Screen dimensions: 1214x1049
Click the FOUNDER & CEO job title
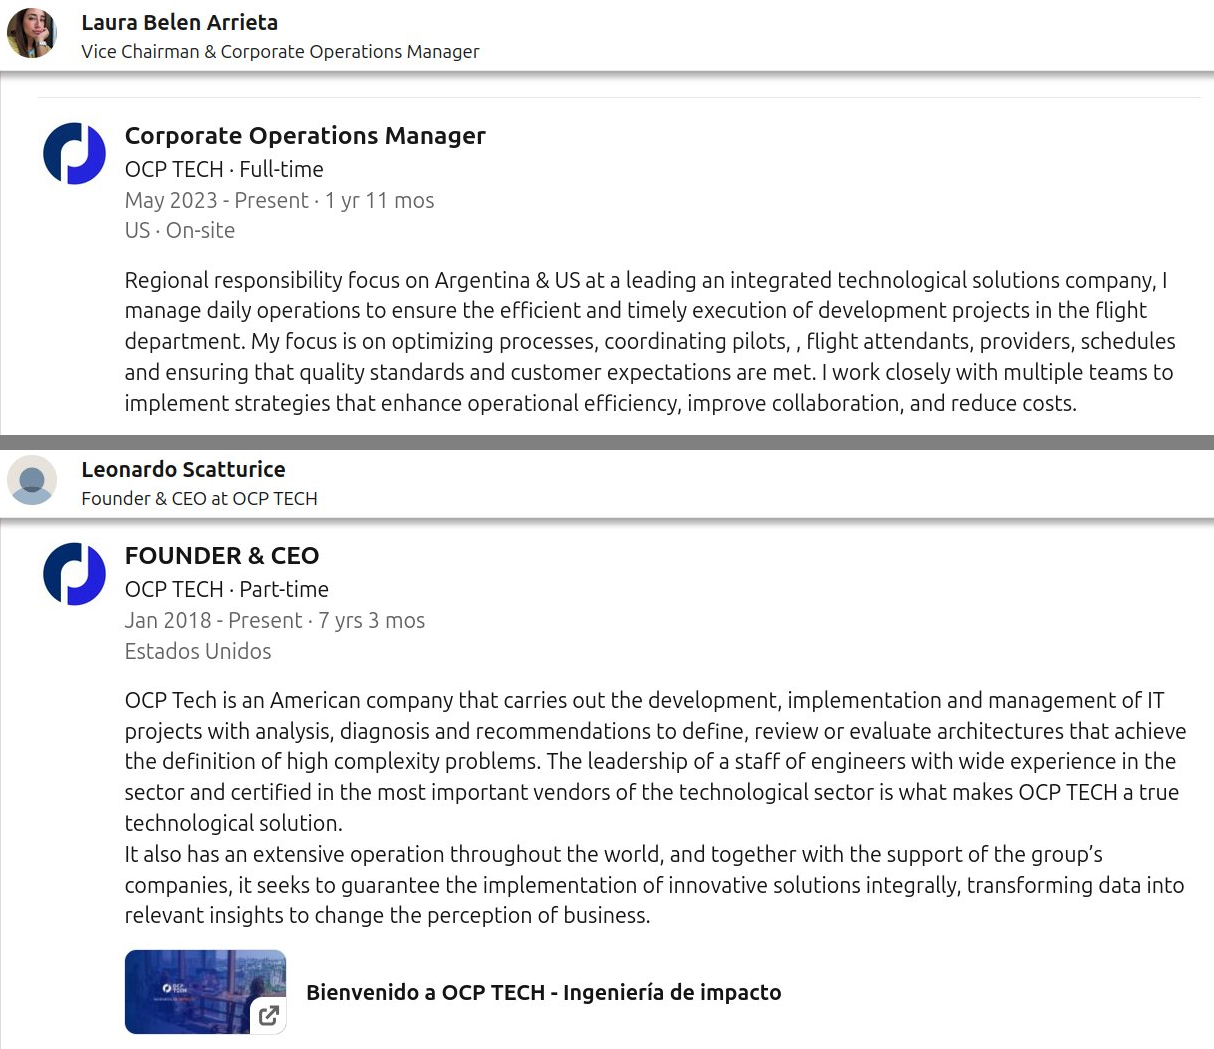click(x=222, y=555)
